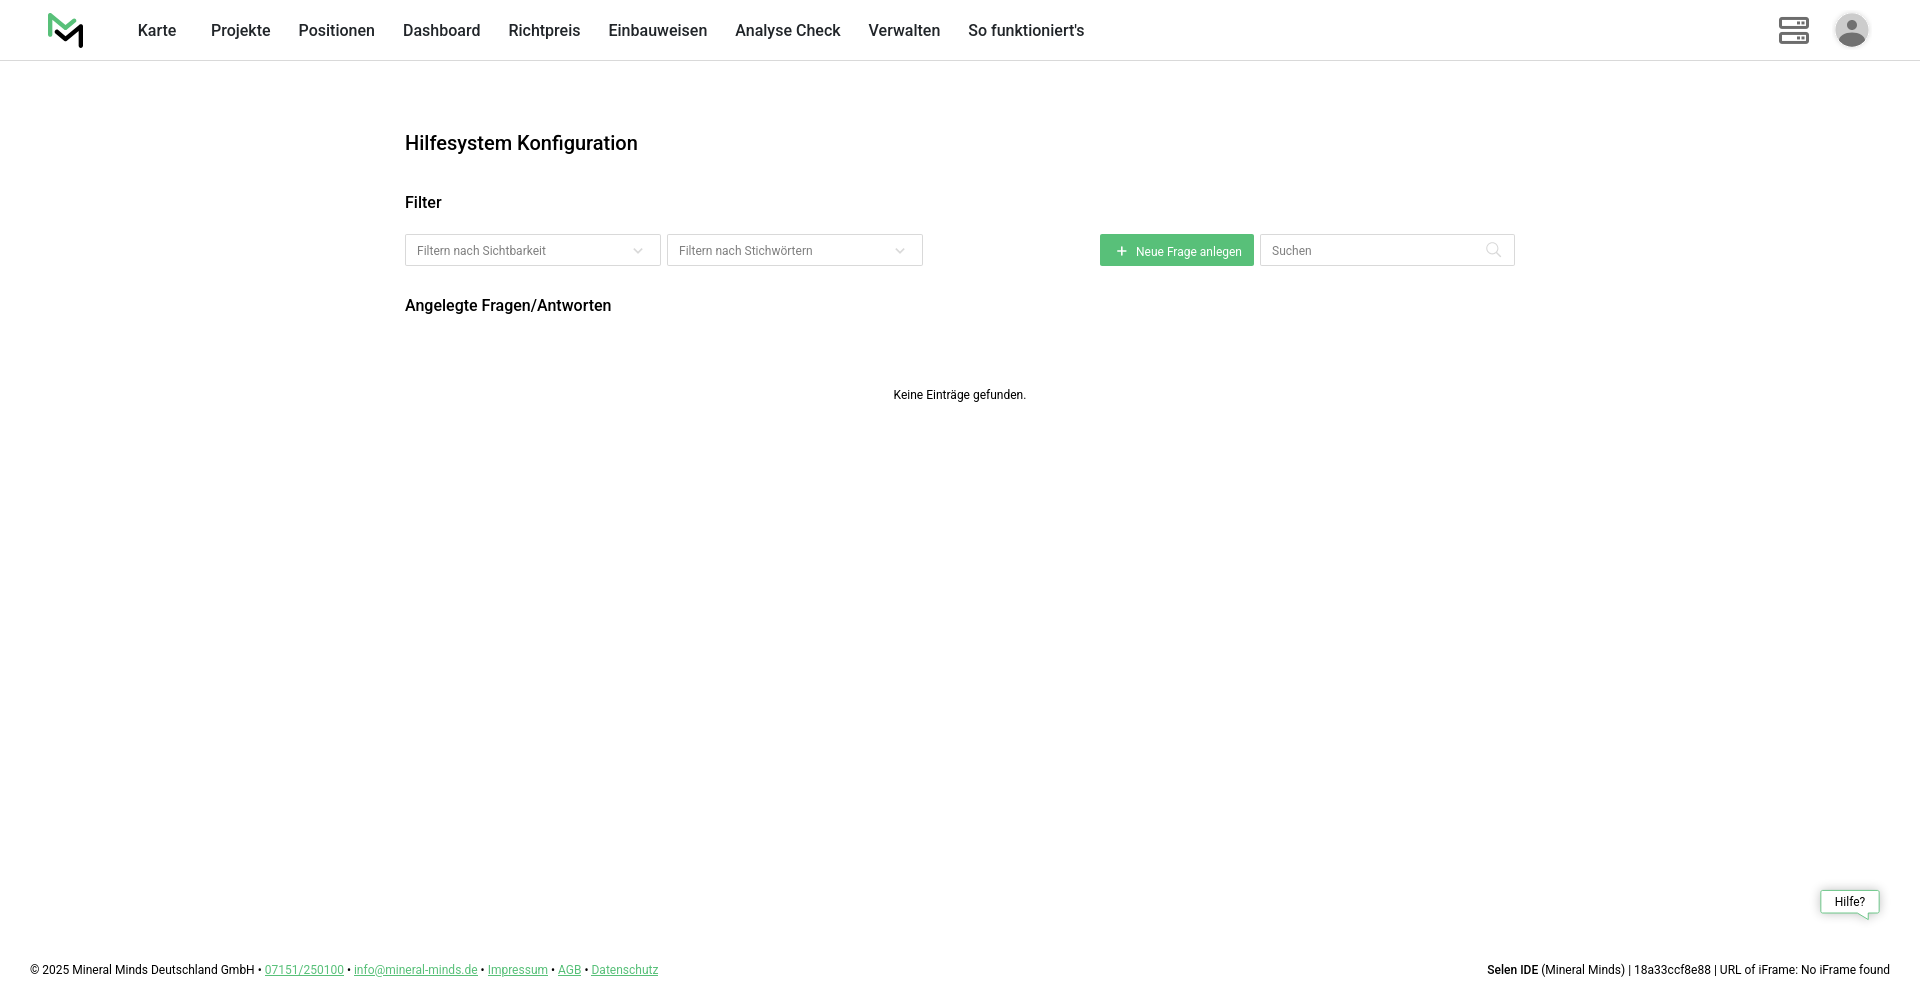The image size is (1920, 994).
Task: Go to Projekte in the navigation
Action: [x=240, y=30]
